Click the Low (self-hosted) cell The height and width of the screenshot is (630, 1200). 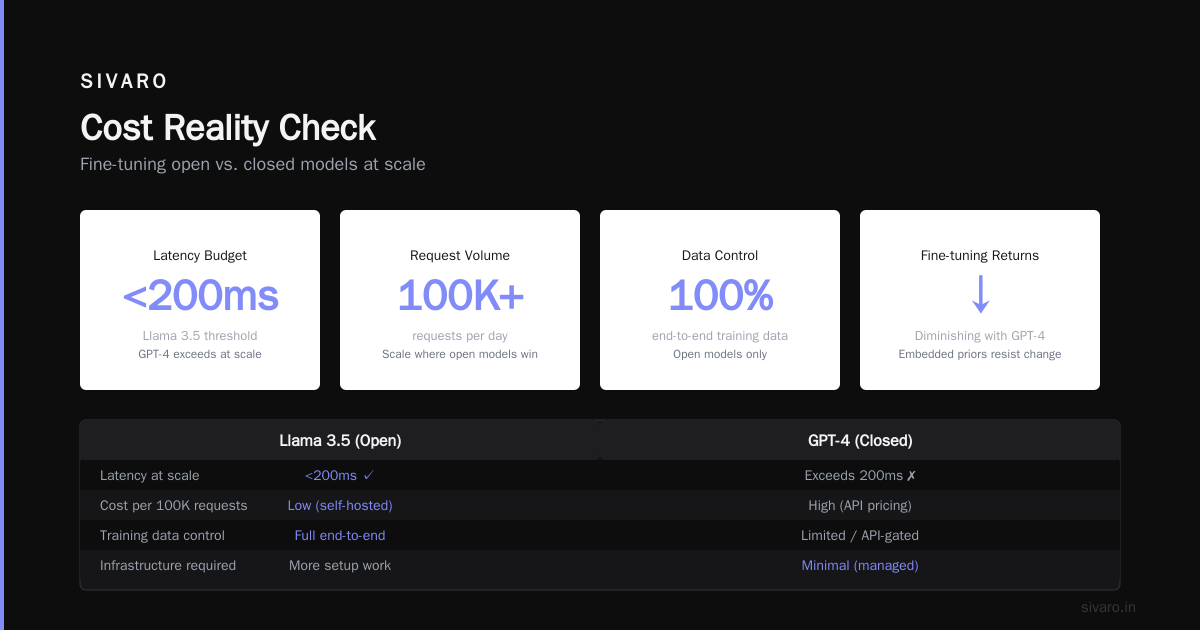coord(340,505)
